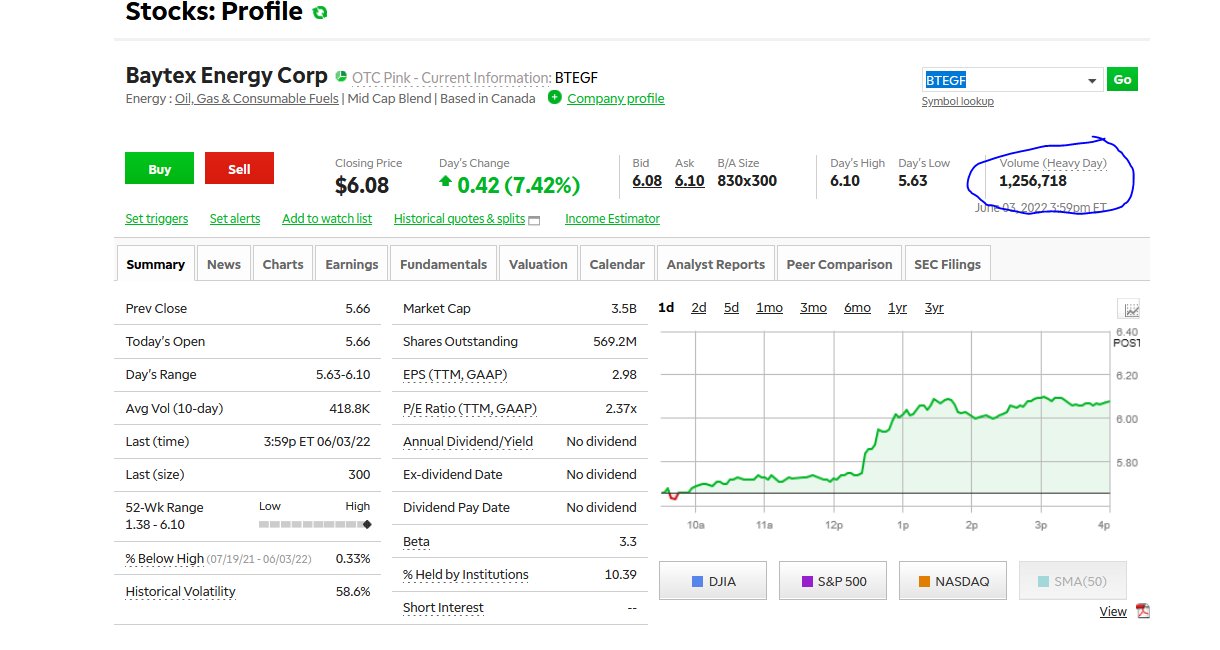Image resolution: width=1220 pixels, height=650 pixels.
Task: Toggle the SMA(50) overlay
Action: point(1073,581)
